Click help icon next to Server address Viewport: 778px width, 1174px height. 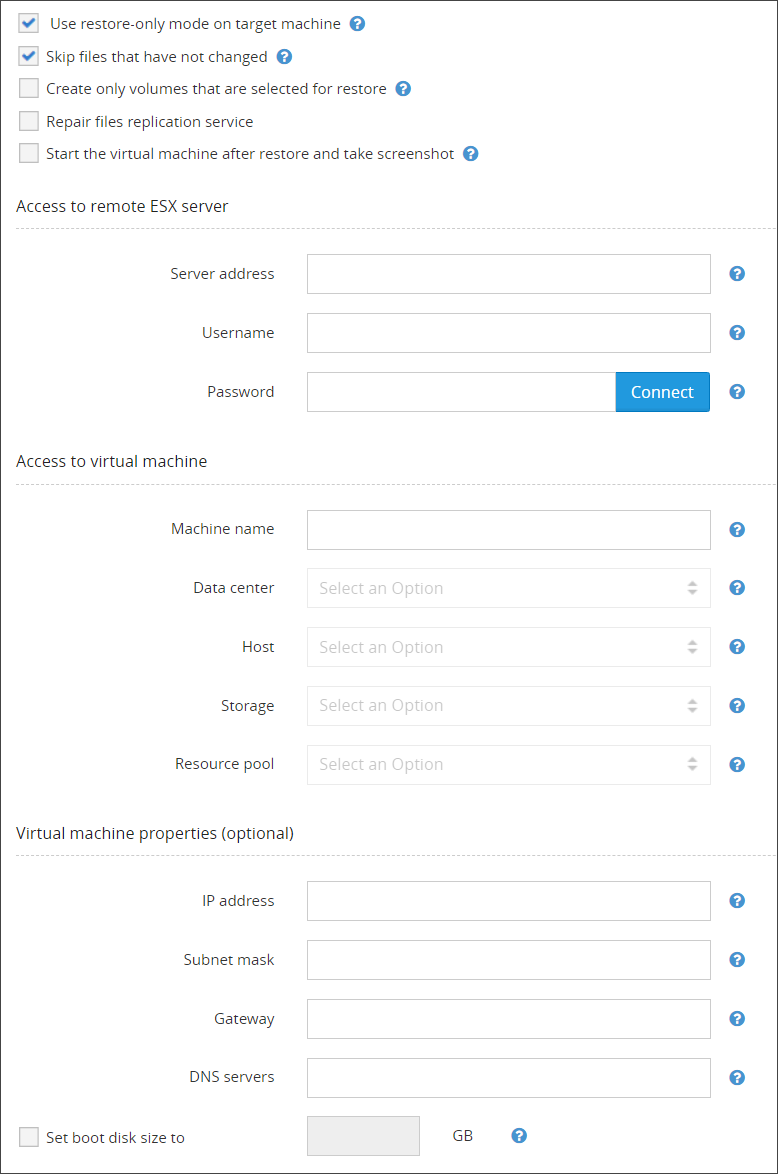737,274
